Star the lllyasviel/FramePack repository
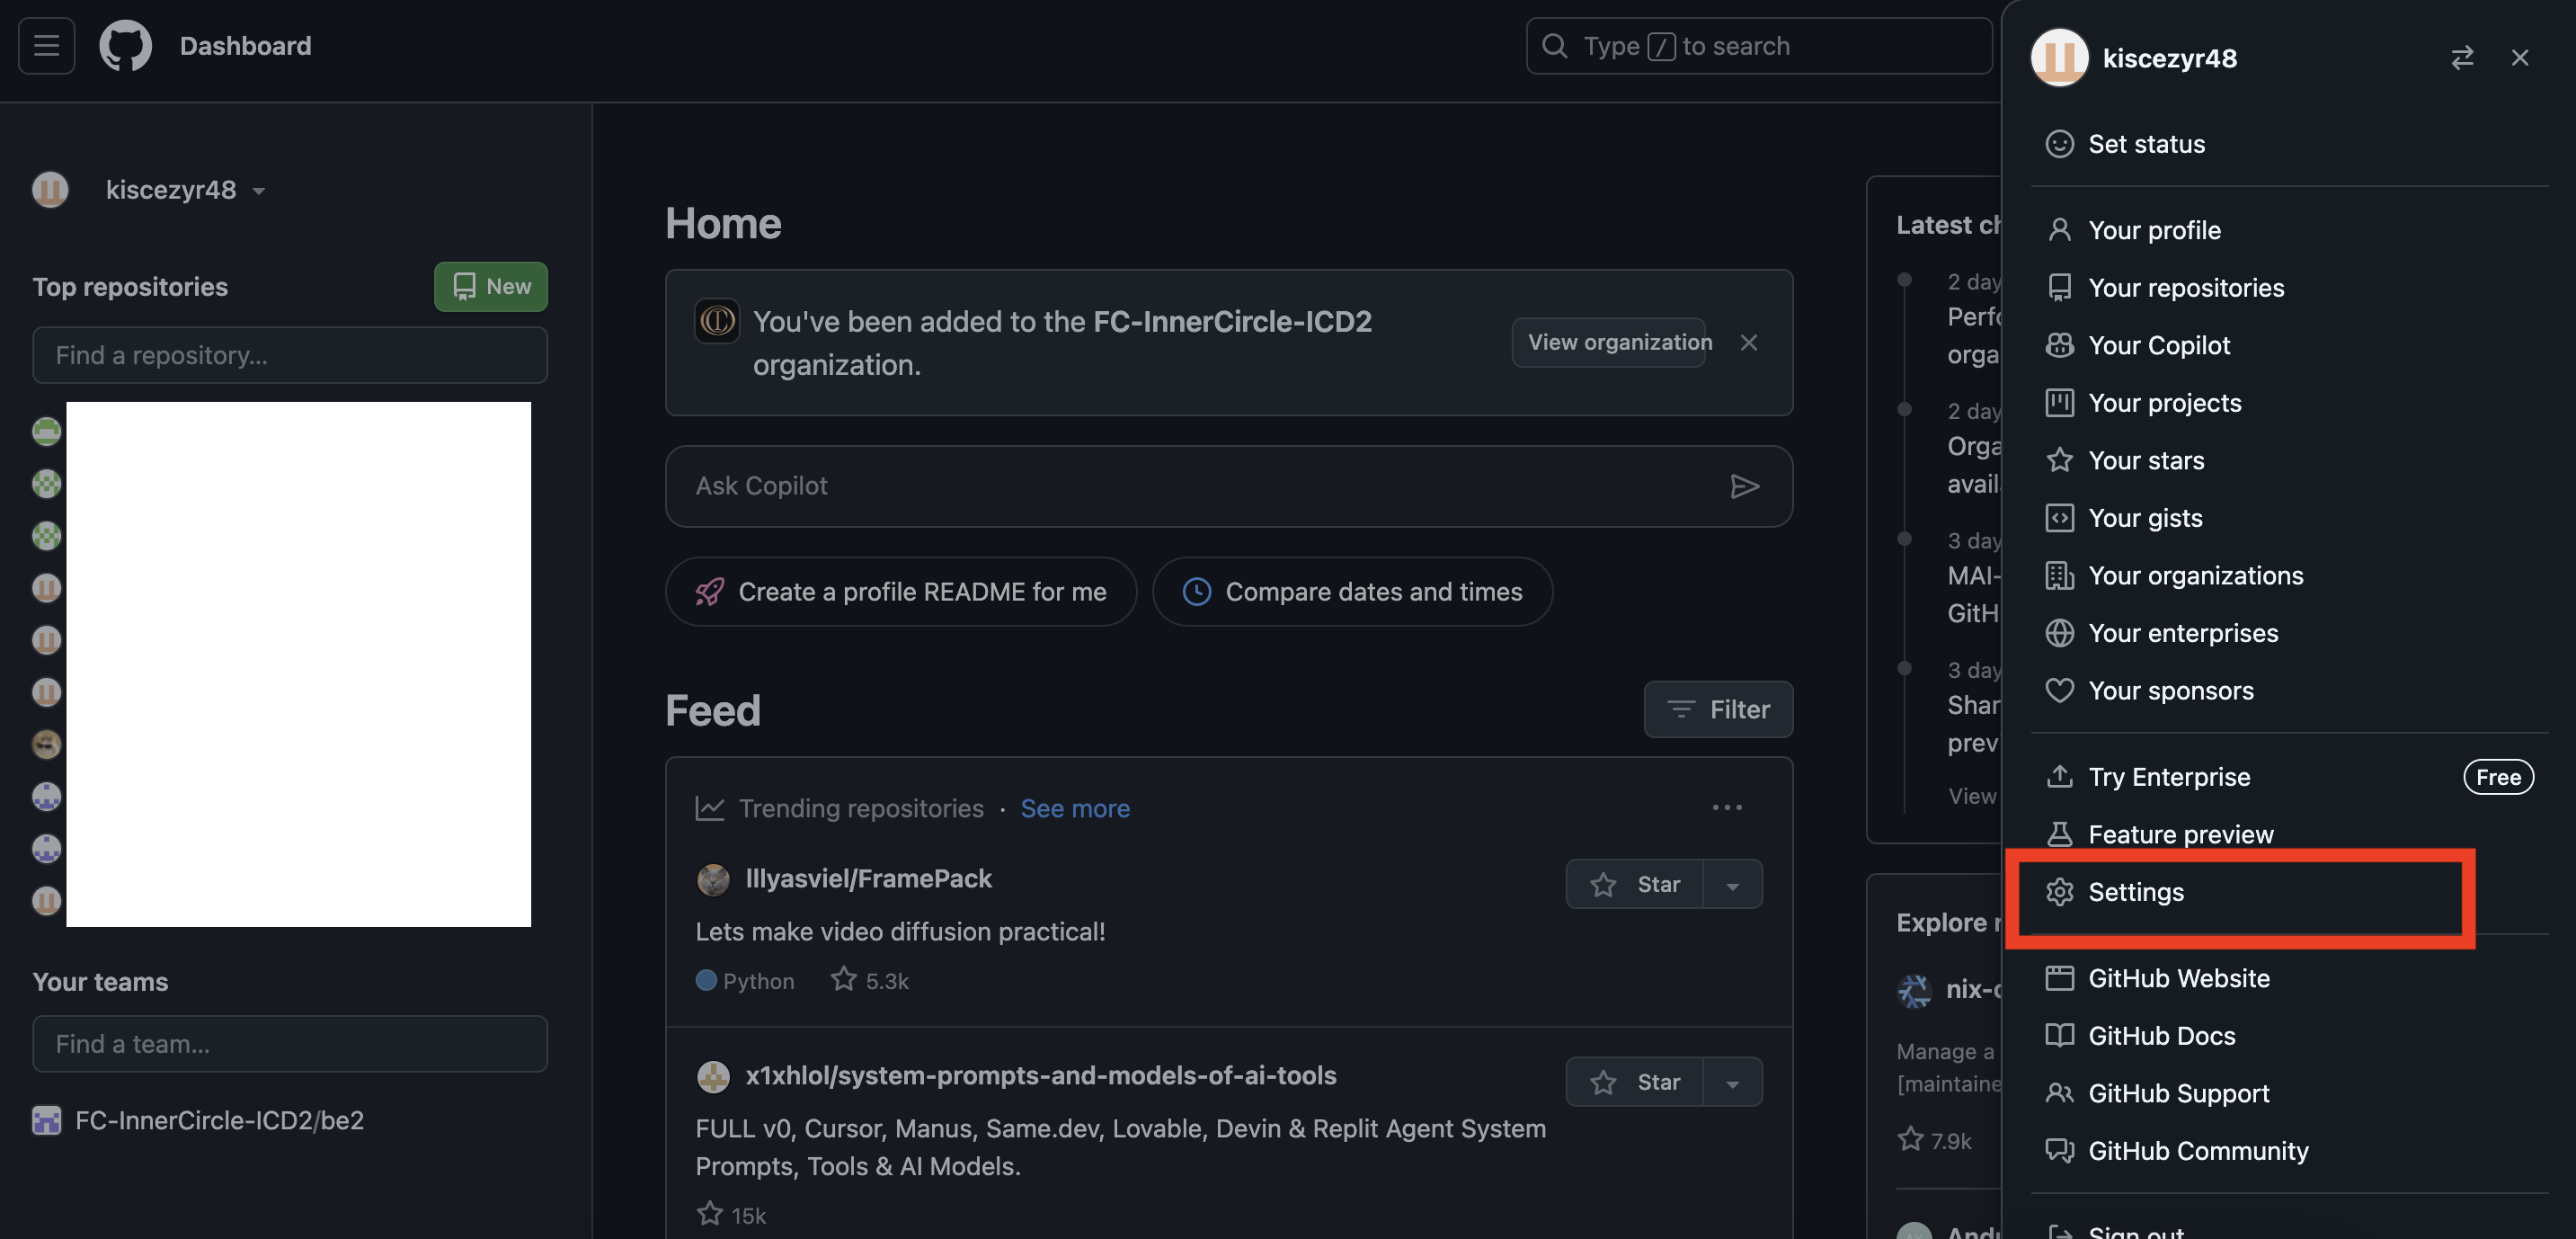The width and height of the screenshot is (2576, 1239). coord(1634,885)
